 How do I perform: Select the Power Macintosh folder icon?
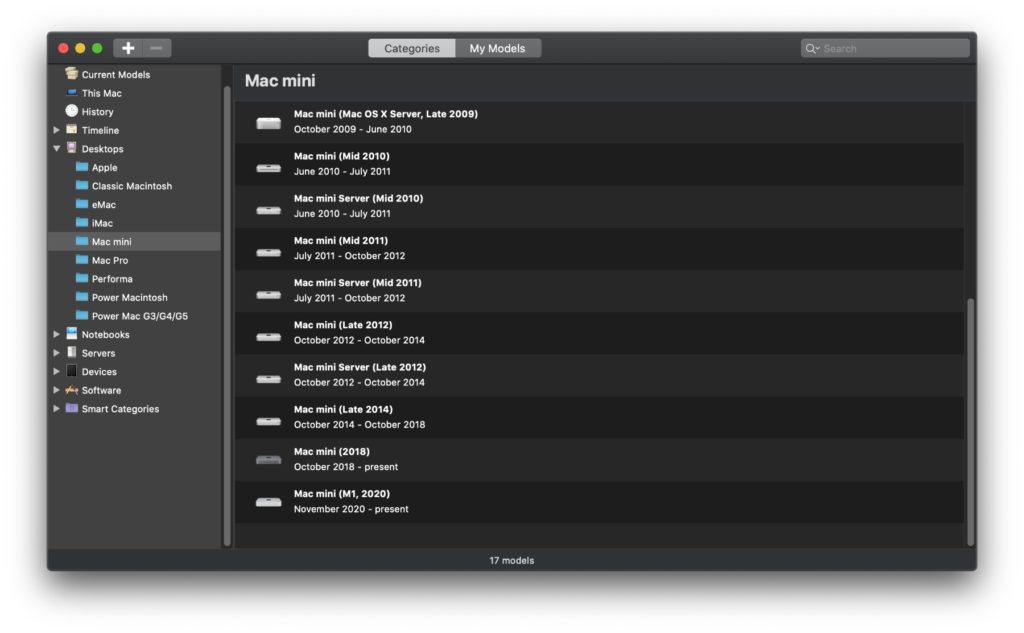pos(82,297)
